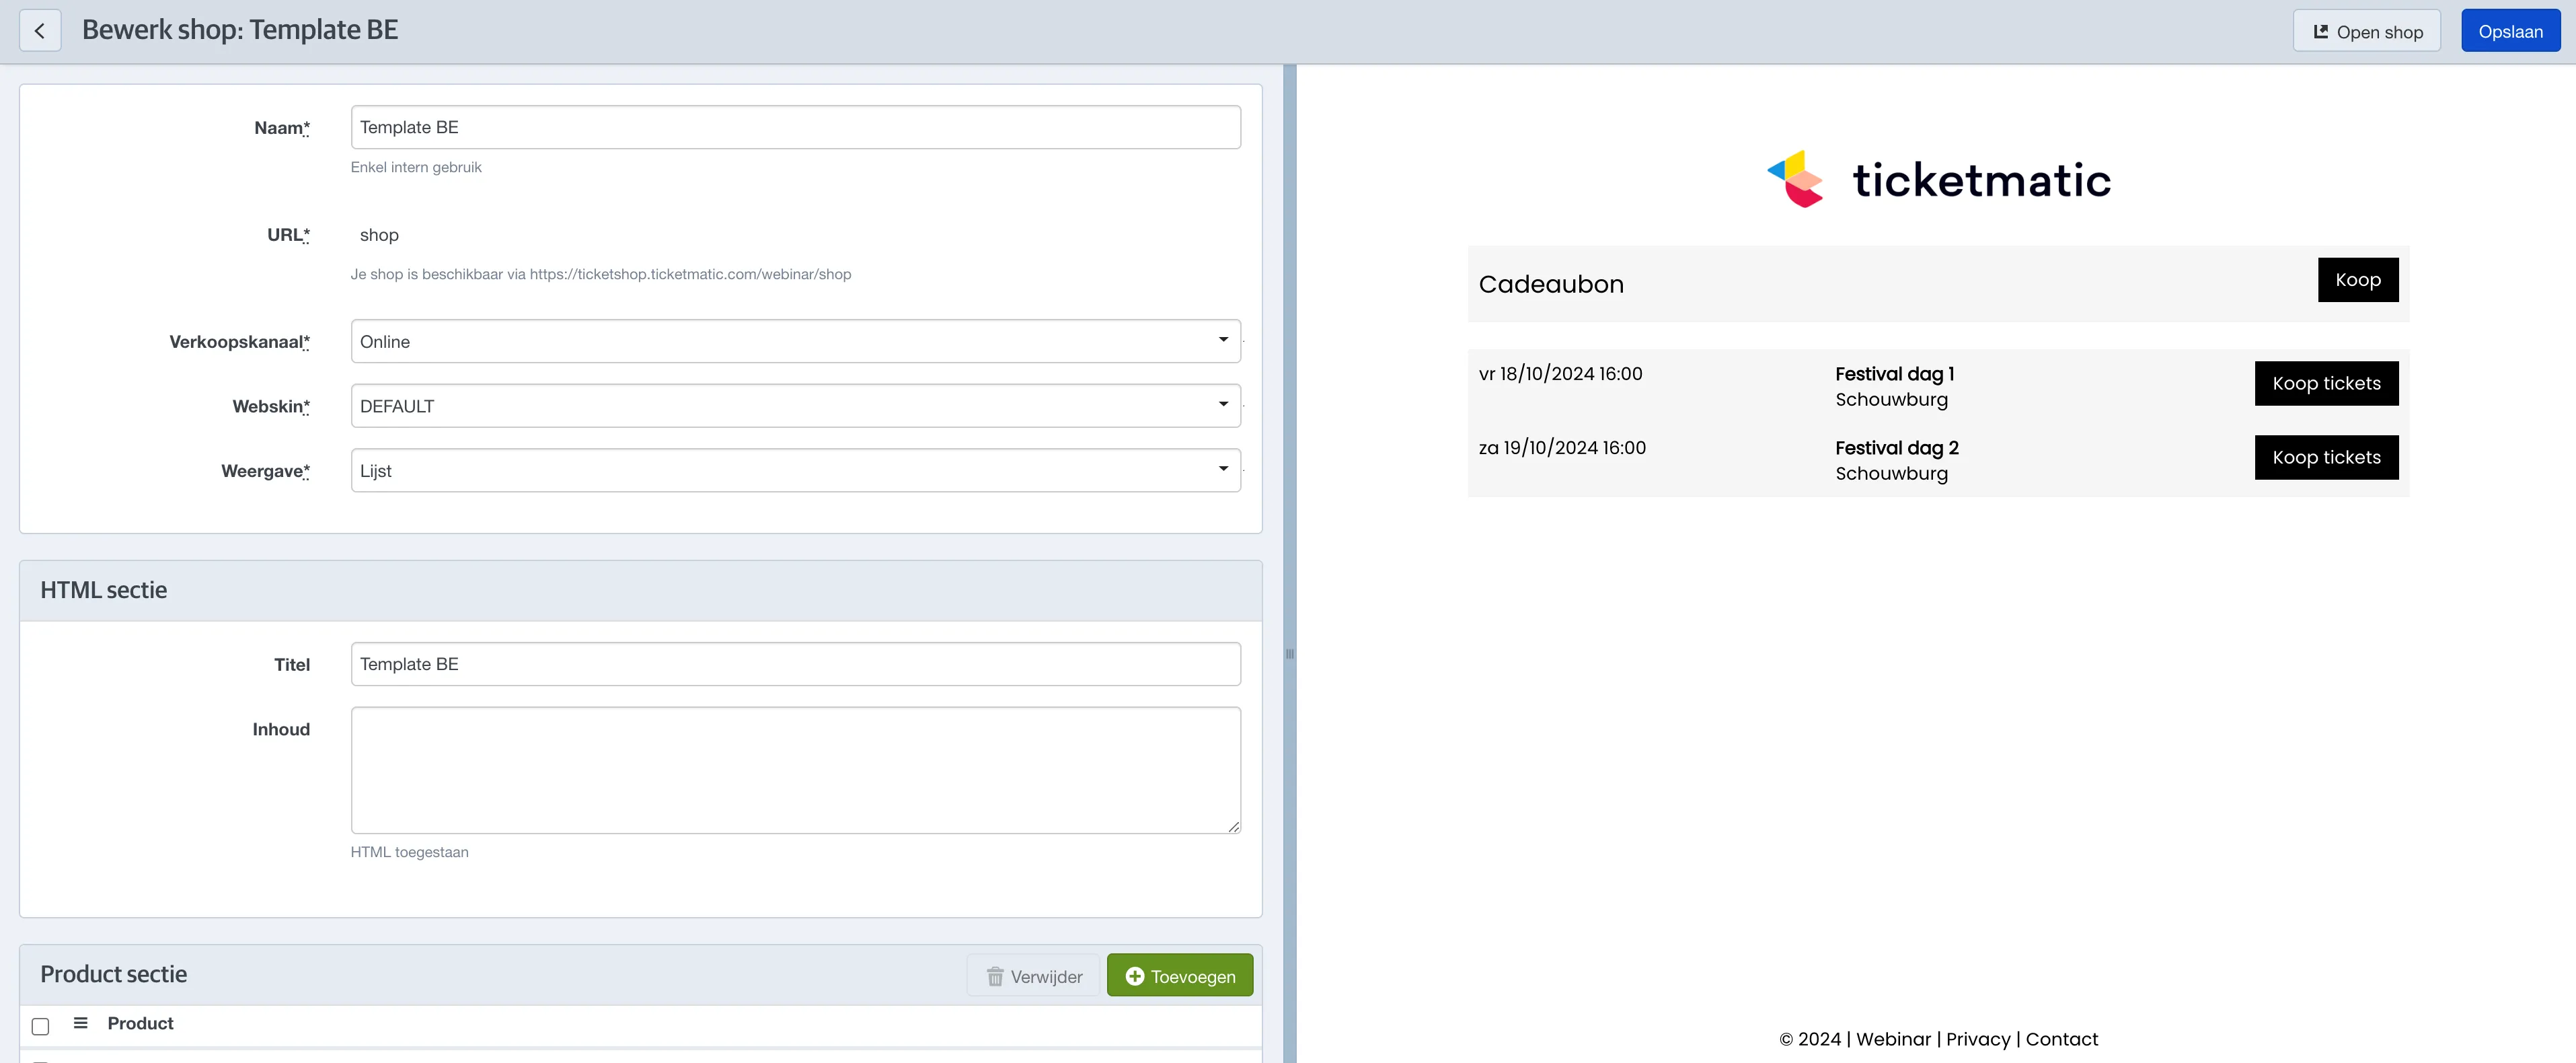Click inside the Inhoud textarea
Screen dimensions: 2576x1063
(795, 770)
